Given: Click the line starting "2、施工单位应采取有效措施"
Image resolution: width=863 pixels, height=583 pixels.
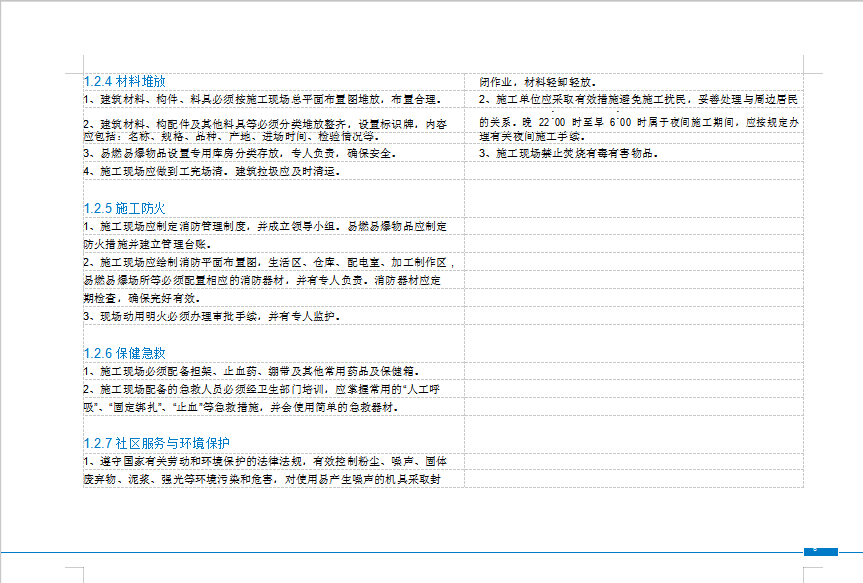Looking at the screenshot, I should 638,100.
